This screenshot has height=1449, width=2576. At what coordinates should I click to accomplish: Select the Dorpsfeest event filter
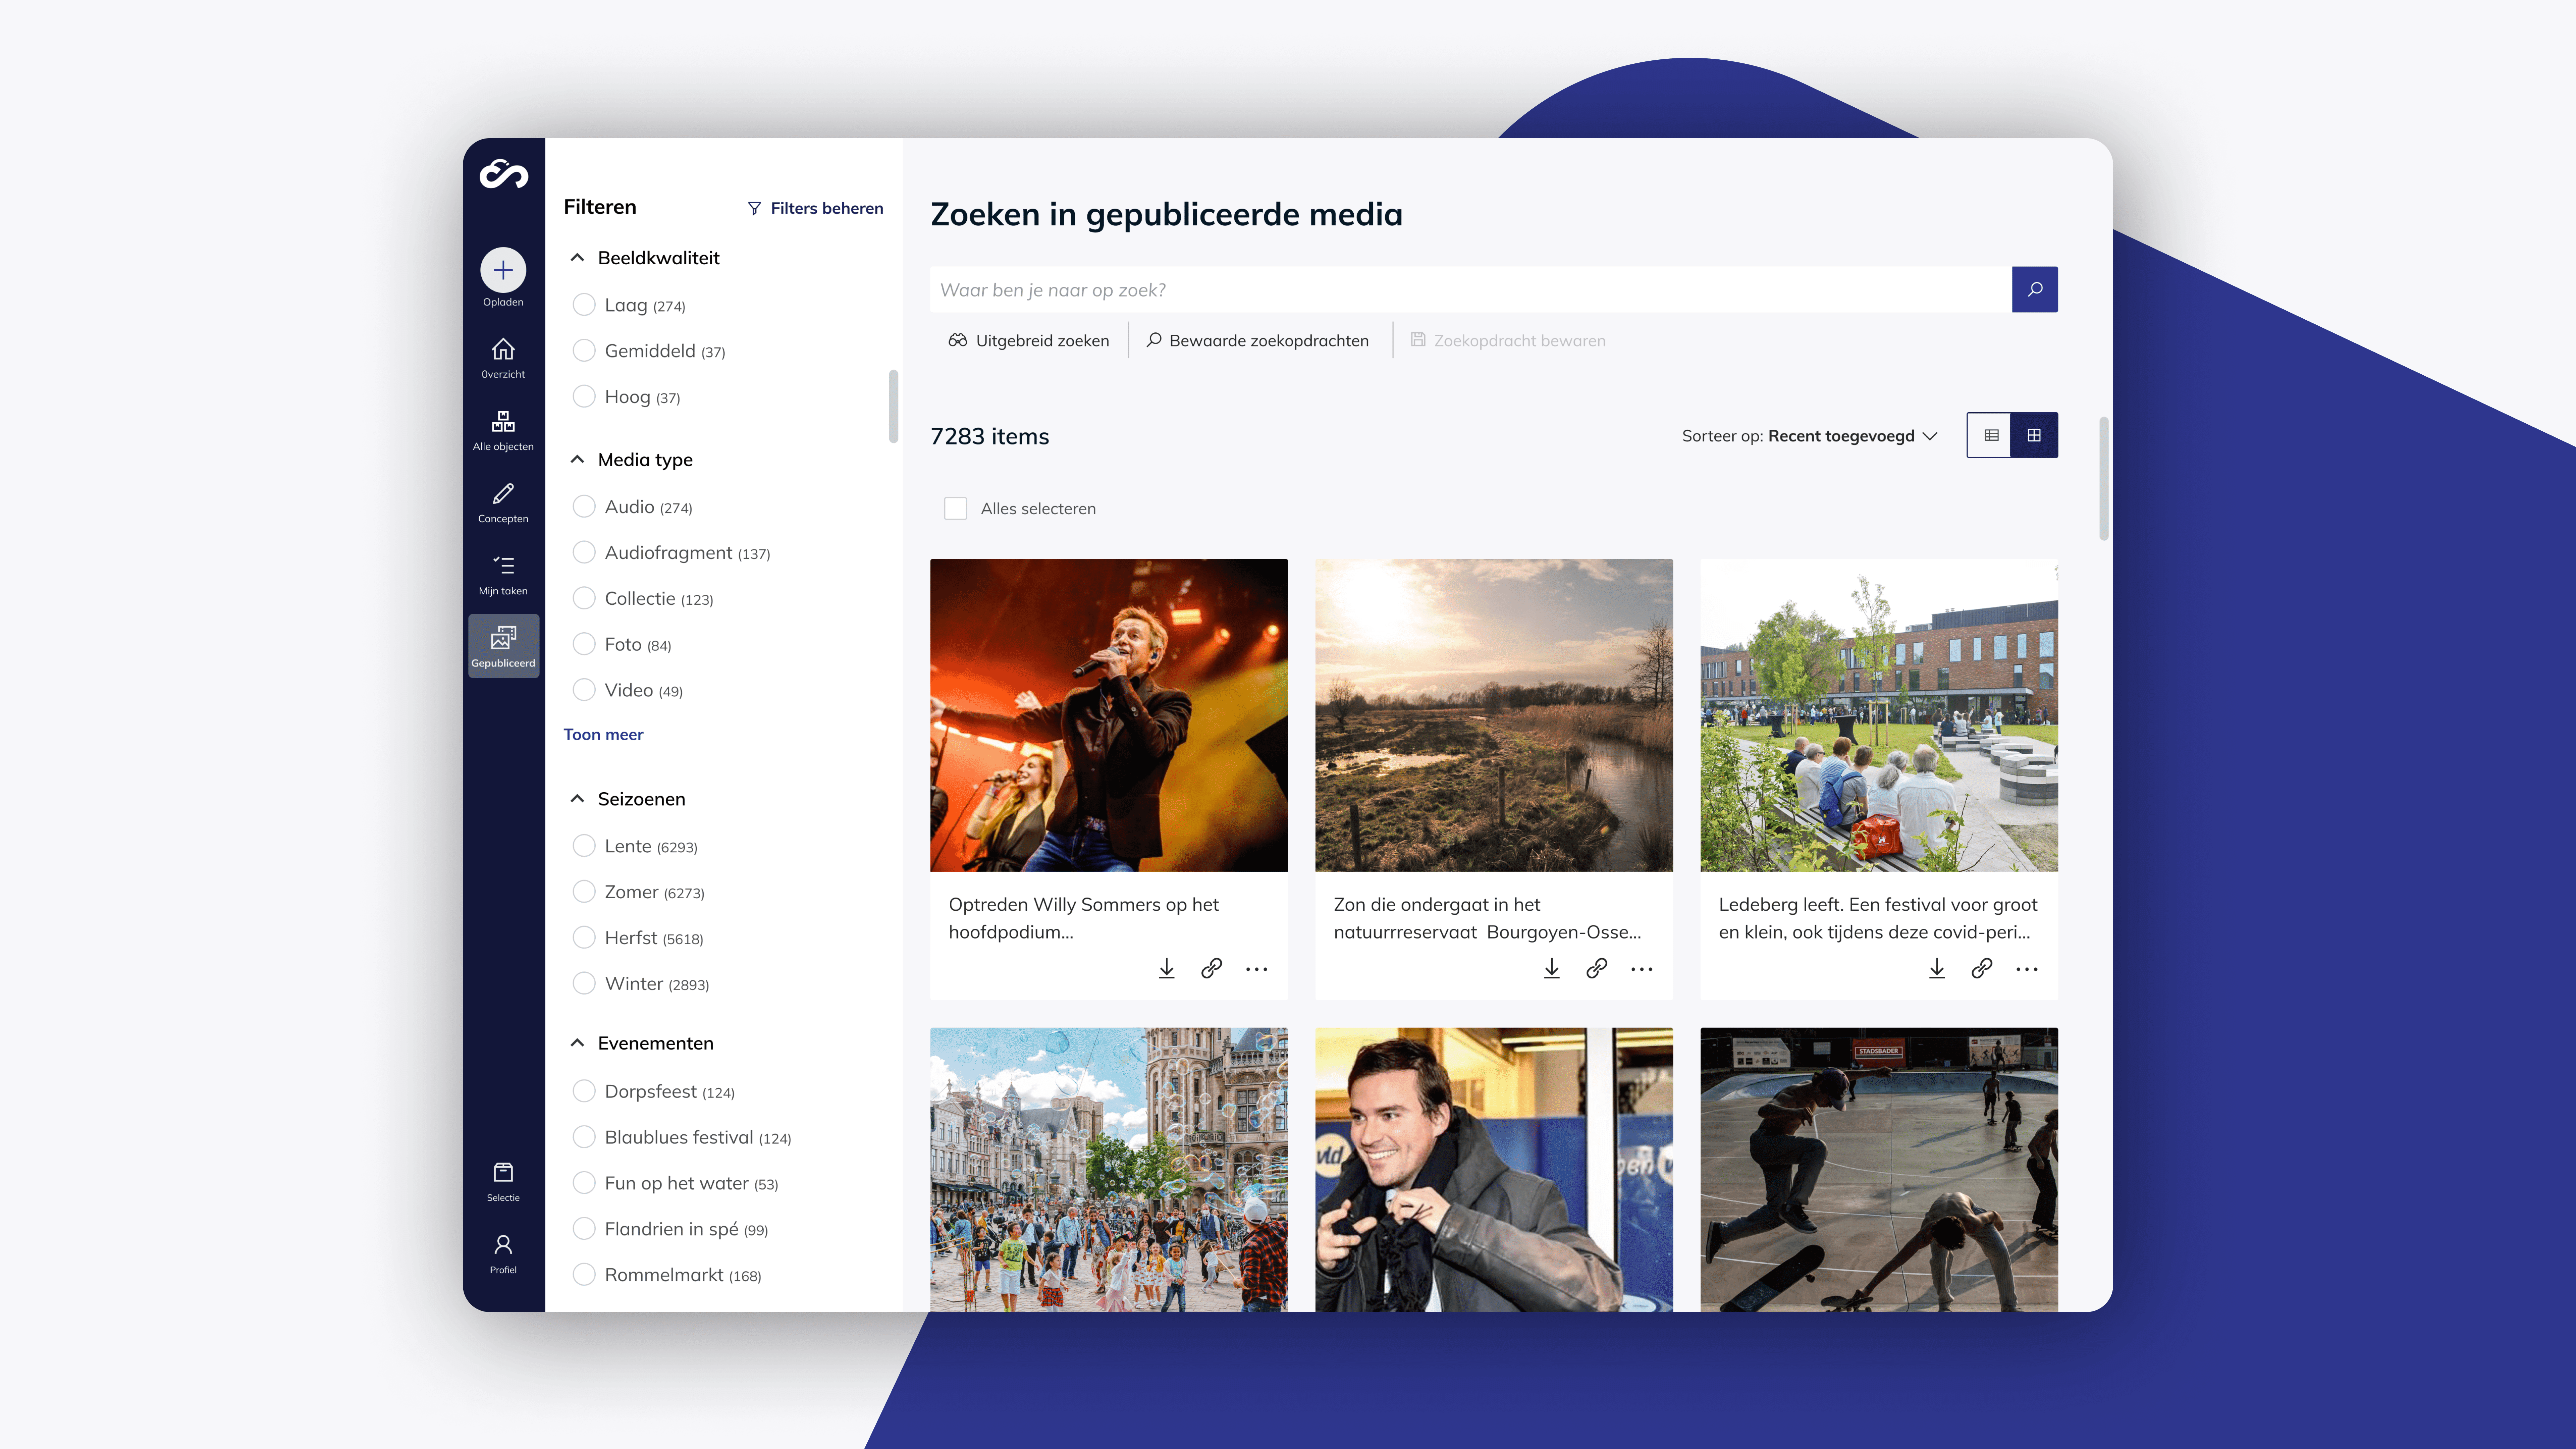584,1091
